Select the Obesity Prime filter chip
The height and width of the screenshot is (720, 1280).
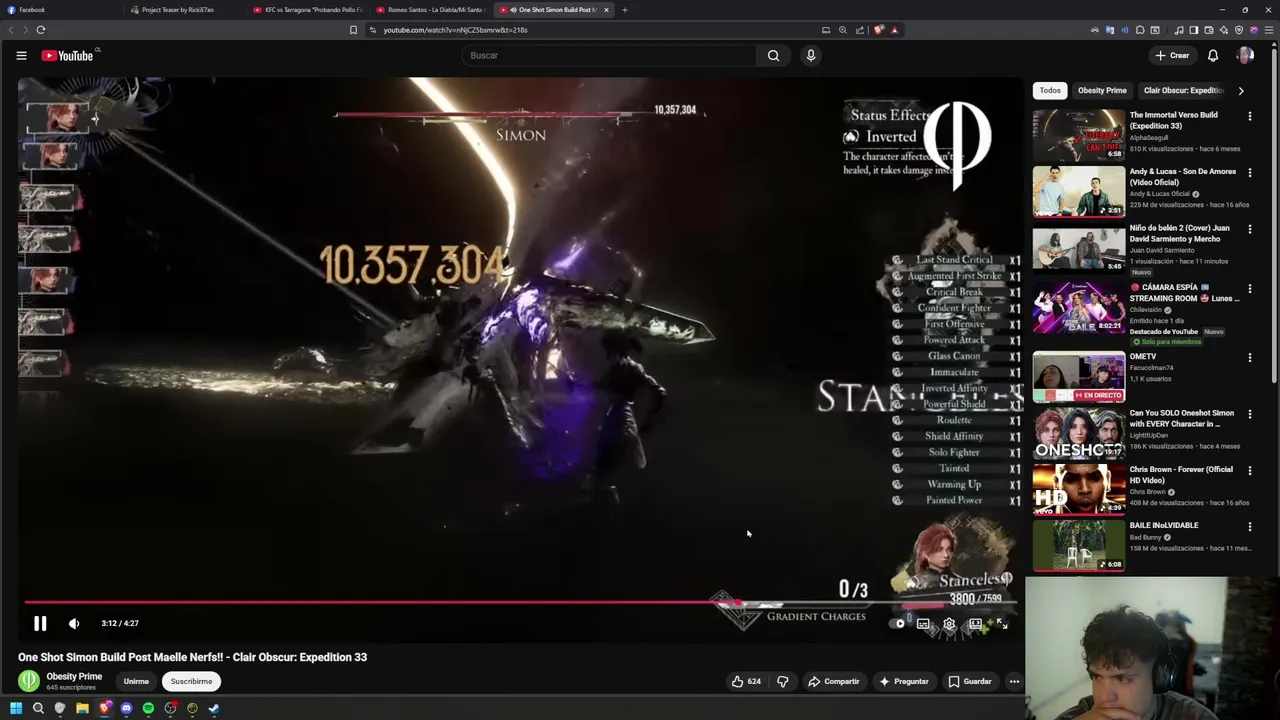tap(1102, 90)
